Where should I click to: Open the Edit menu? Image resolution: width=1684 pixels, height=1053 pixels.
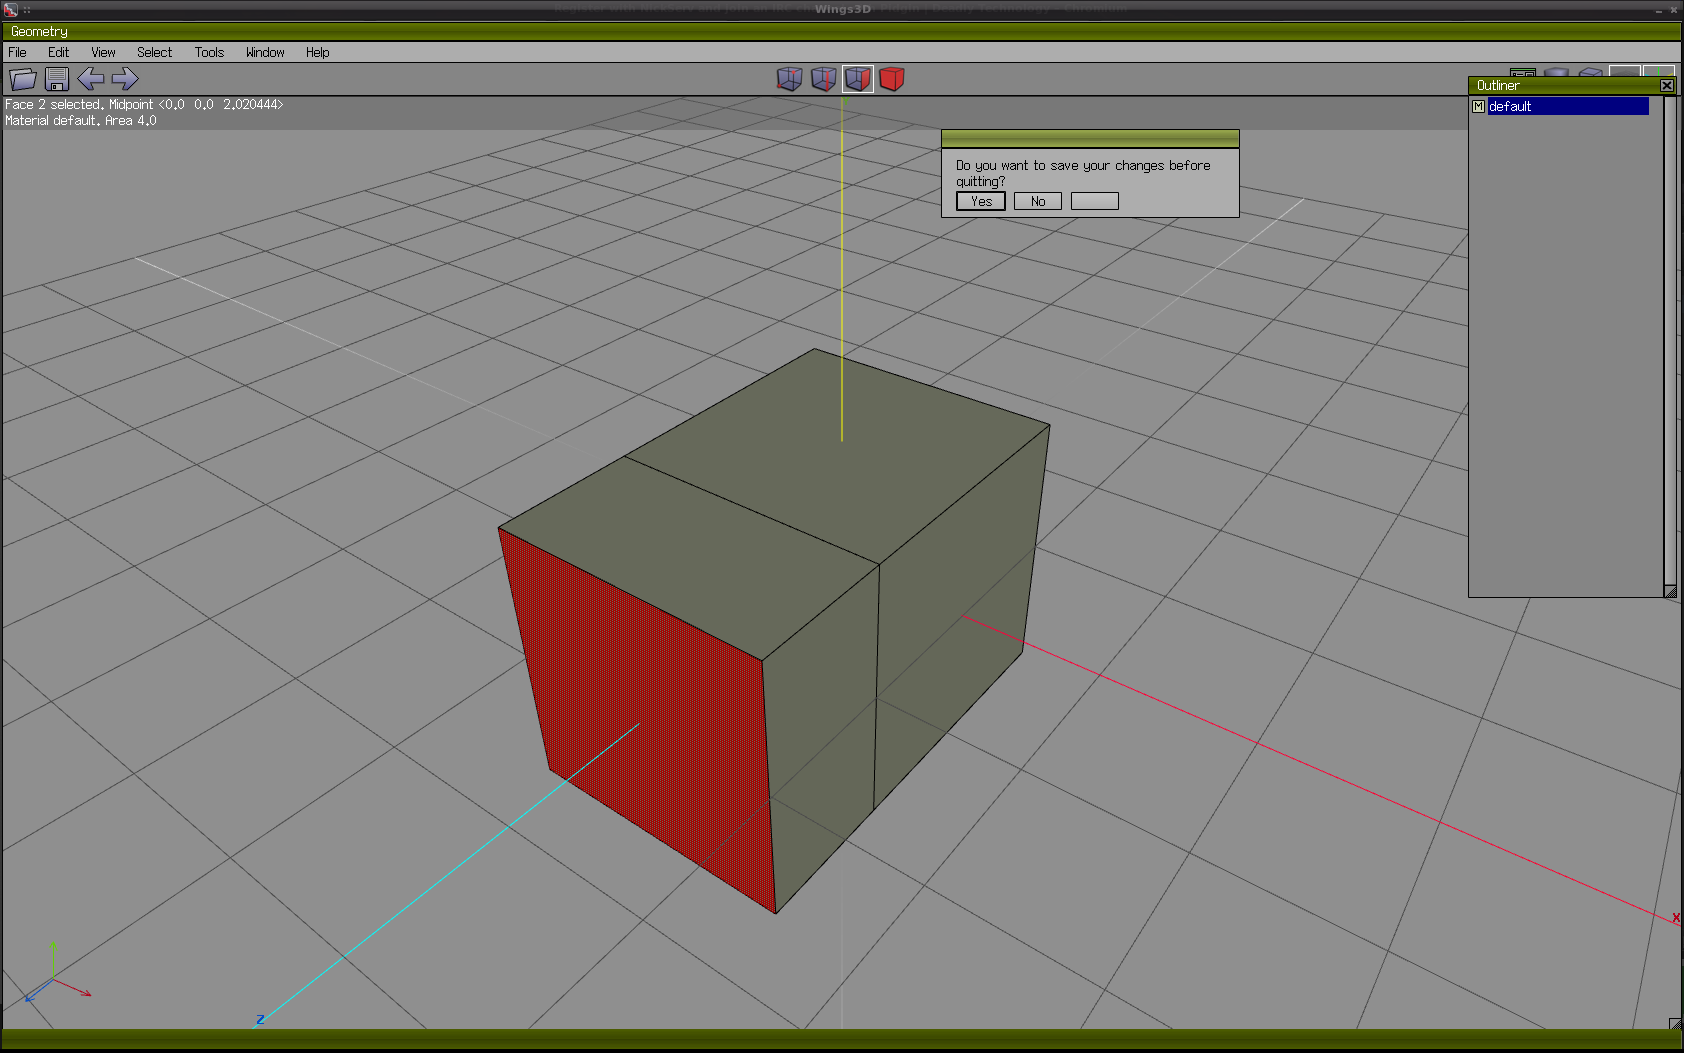click(x=59, y=52)
